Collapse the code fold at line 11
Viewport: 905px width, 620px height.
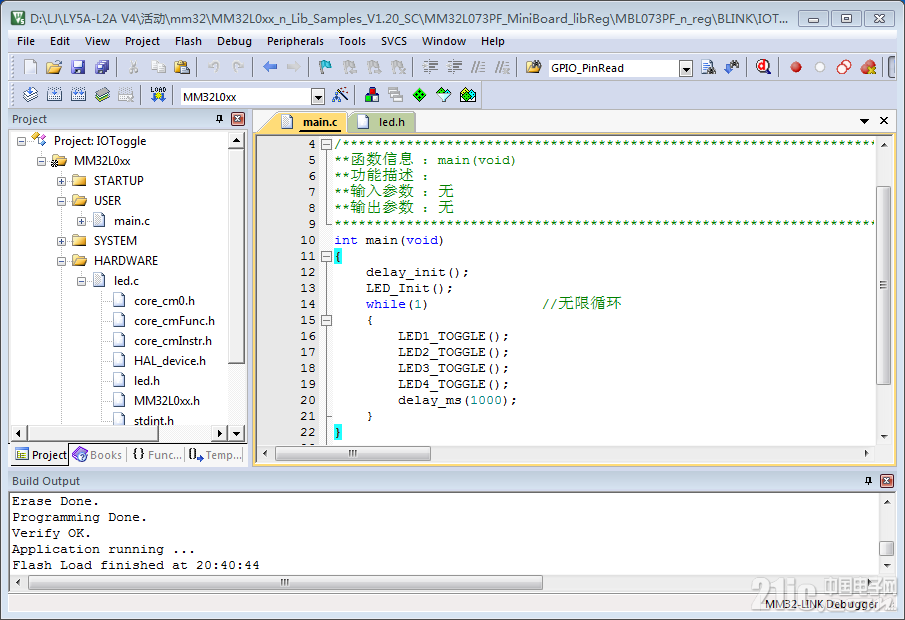coord(327,256)
